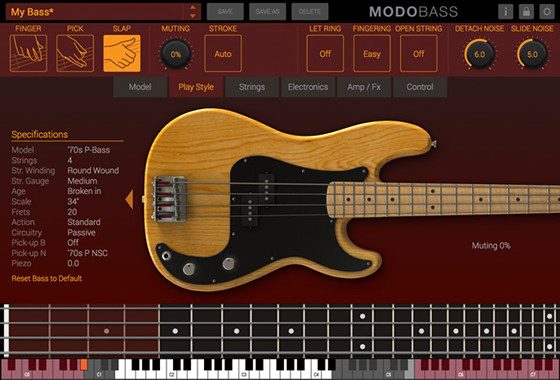Open the info icon in header

506,12
